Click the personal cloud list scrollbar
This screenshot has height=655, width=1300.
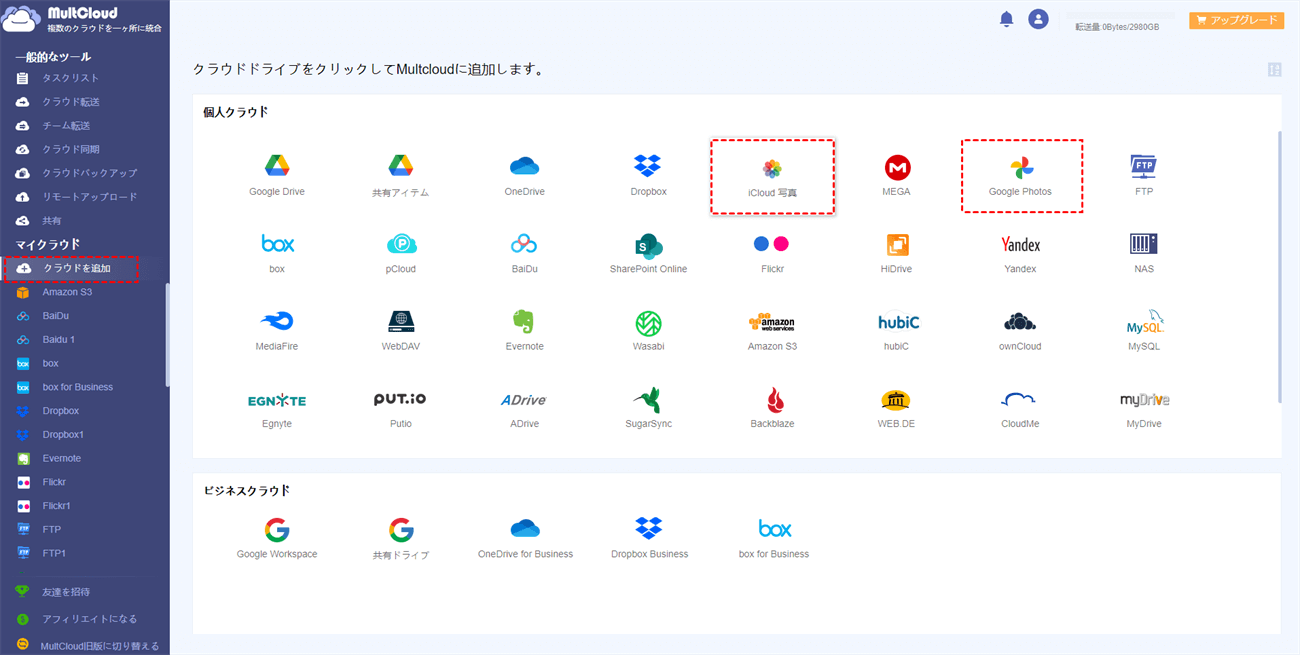pos(1279,267)
